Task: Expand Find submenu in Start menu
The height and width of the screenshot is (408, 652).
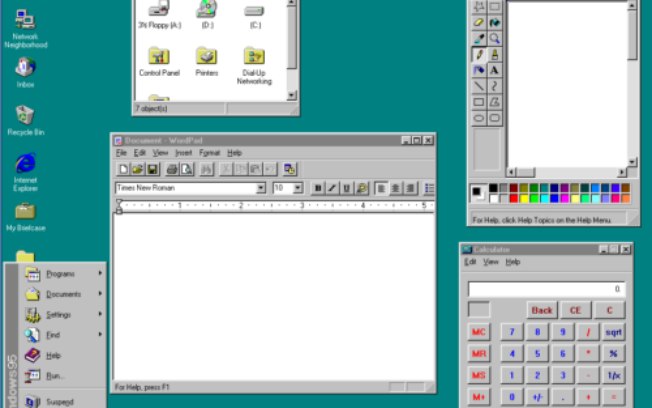Action: pos(62,335)
